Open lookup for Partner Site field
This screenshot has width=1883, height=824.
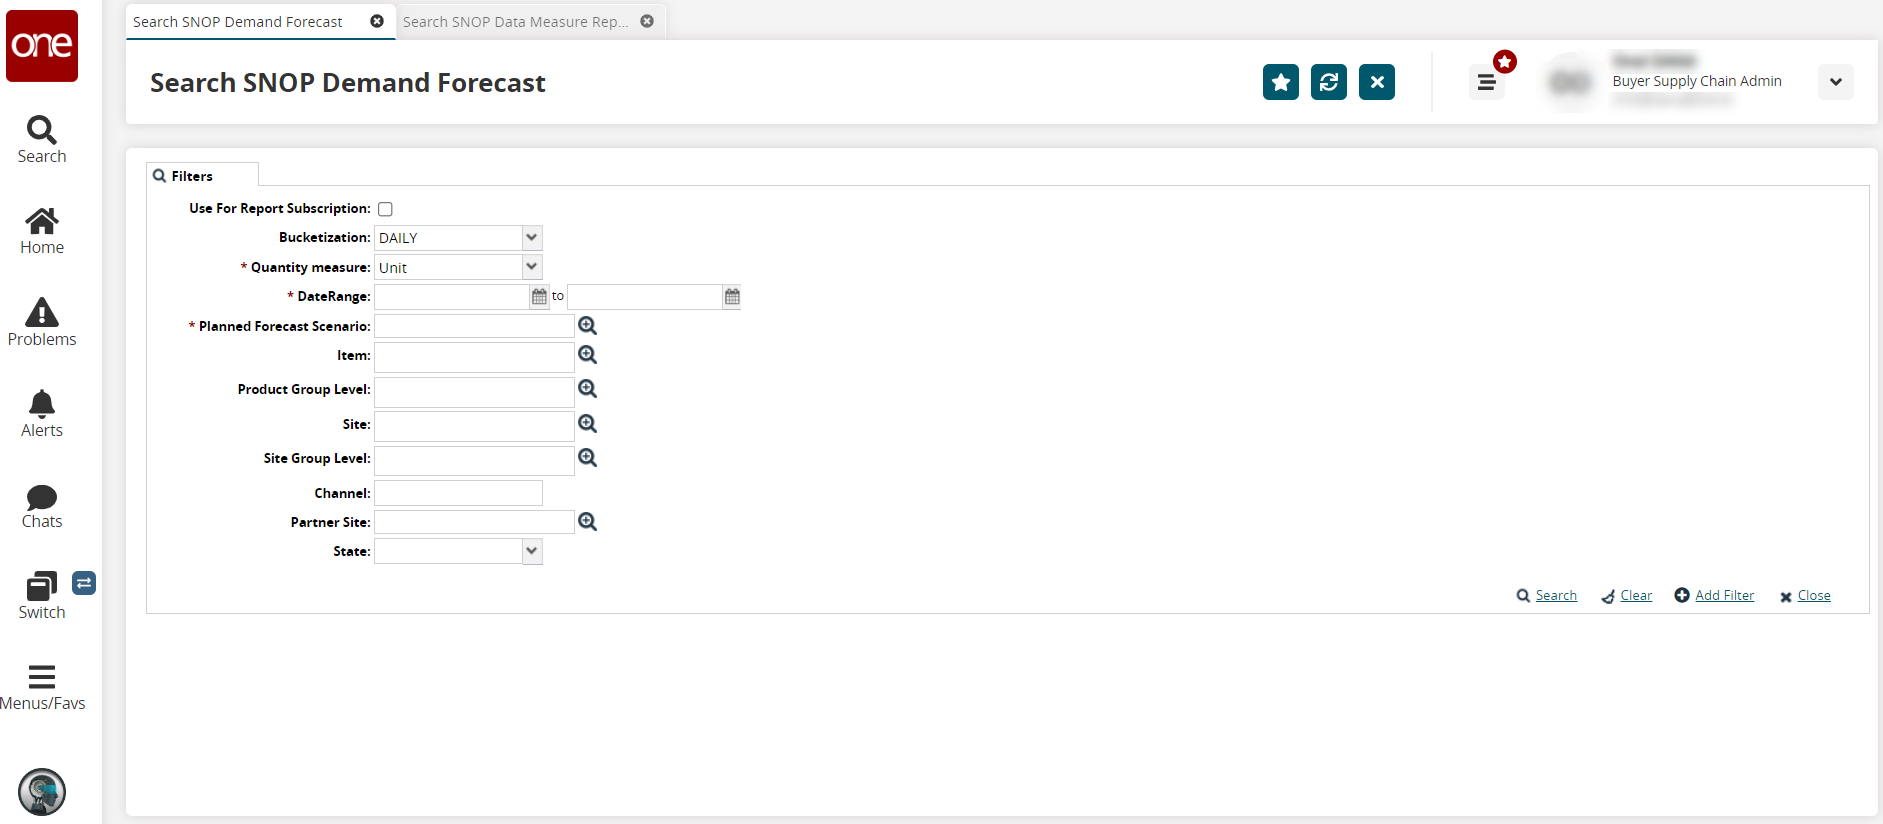coord(588,522)
